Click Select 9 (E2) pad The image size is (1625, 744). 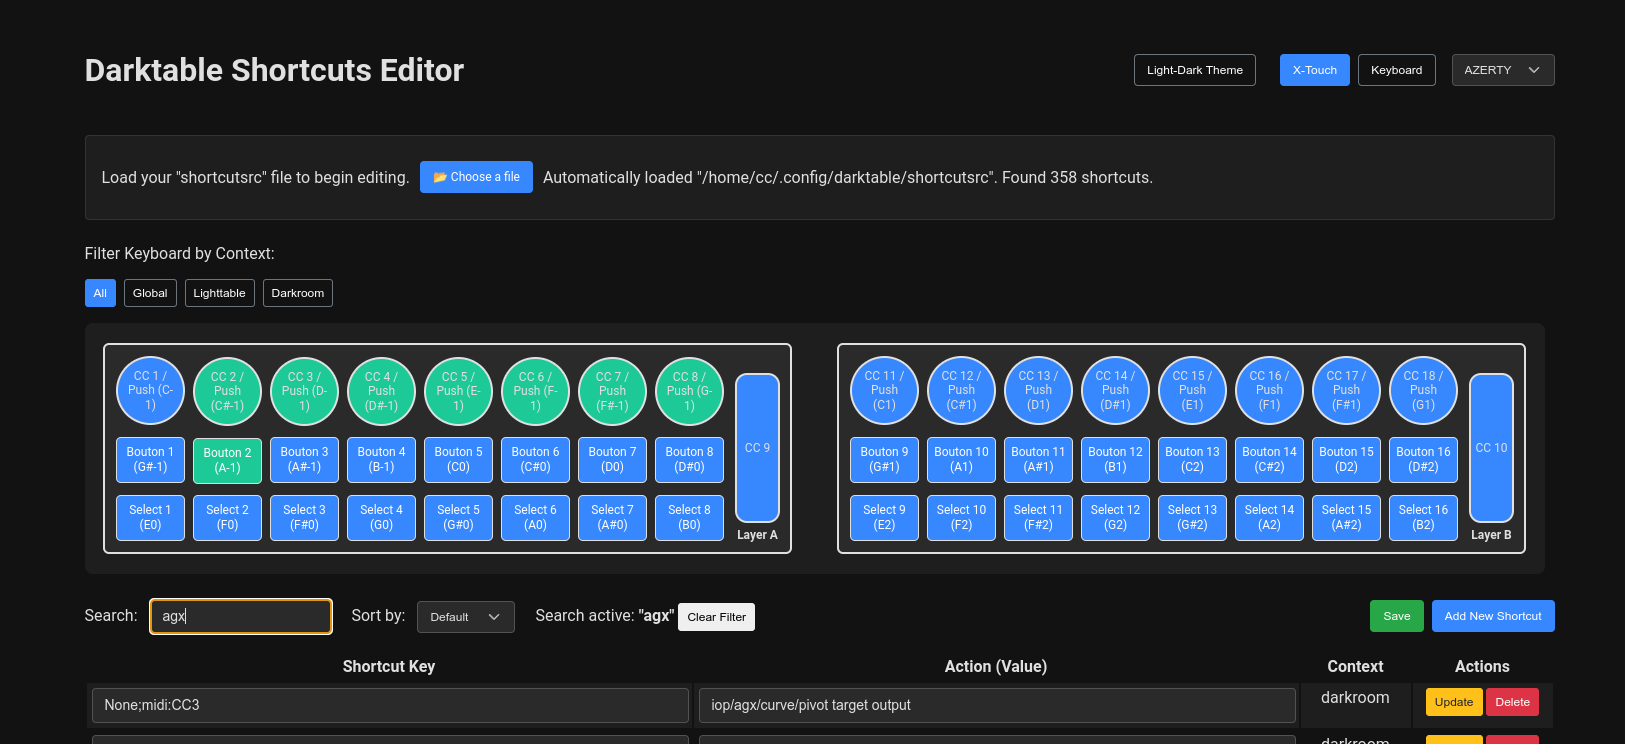pyautogui.click(x=885, y=518)
